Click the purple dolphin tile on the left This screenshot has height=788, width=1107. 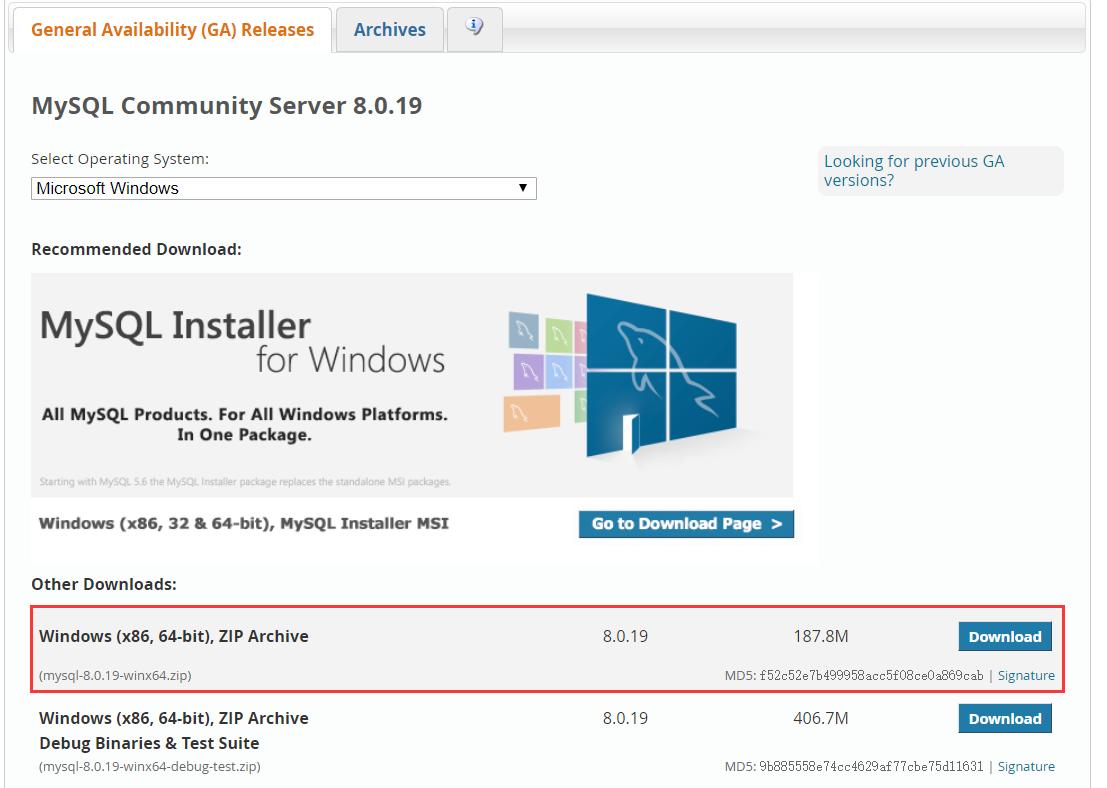click(528, 373)
